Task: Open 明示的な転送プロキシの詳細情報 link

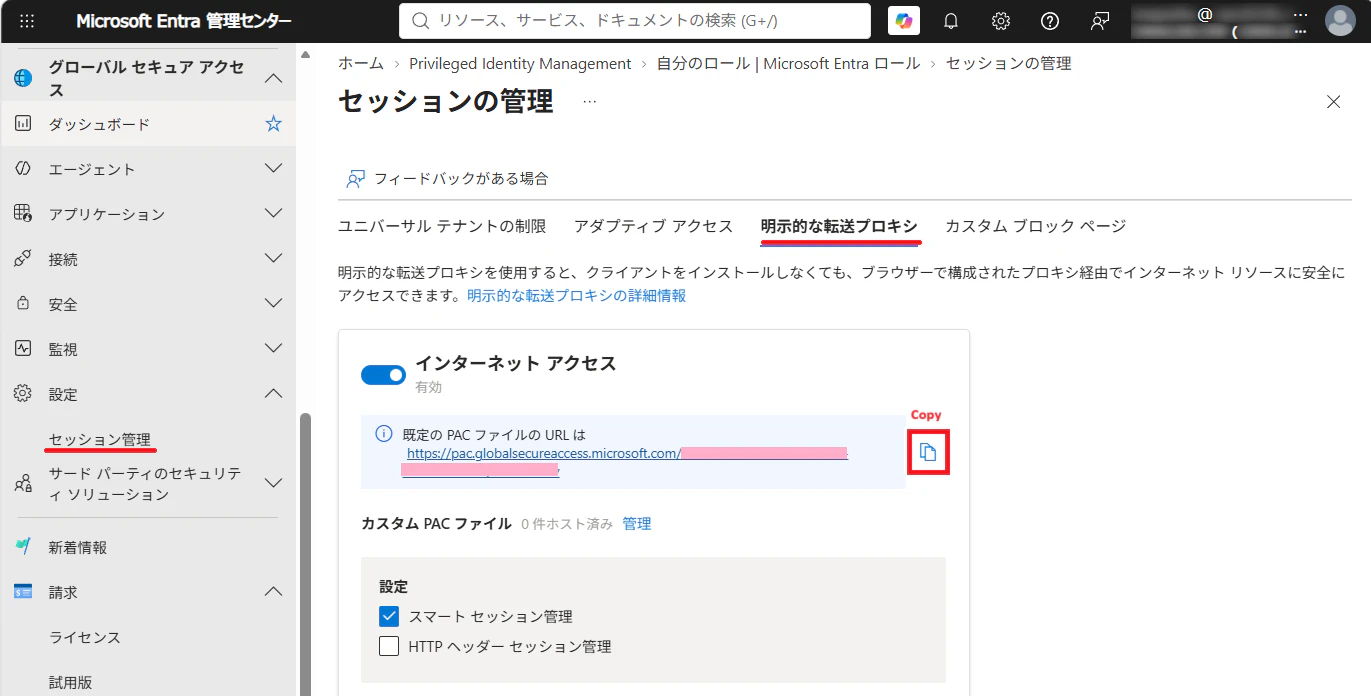Action: pyautogui.click(x=577, y=296)
